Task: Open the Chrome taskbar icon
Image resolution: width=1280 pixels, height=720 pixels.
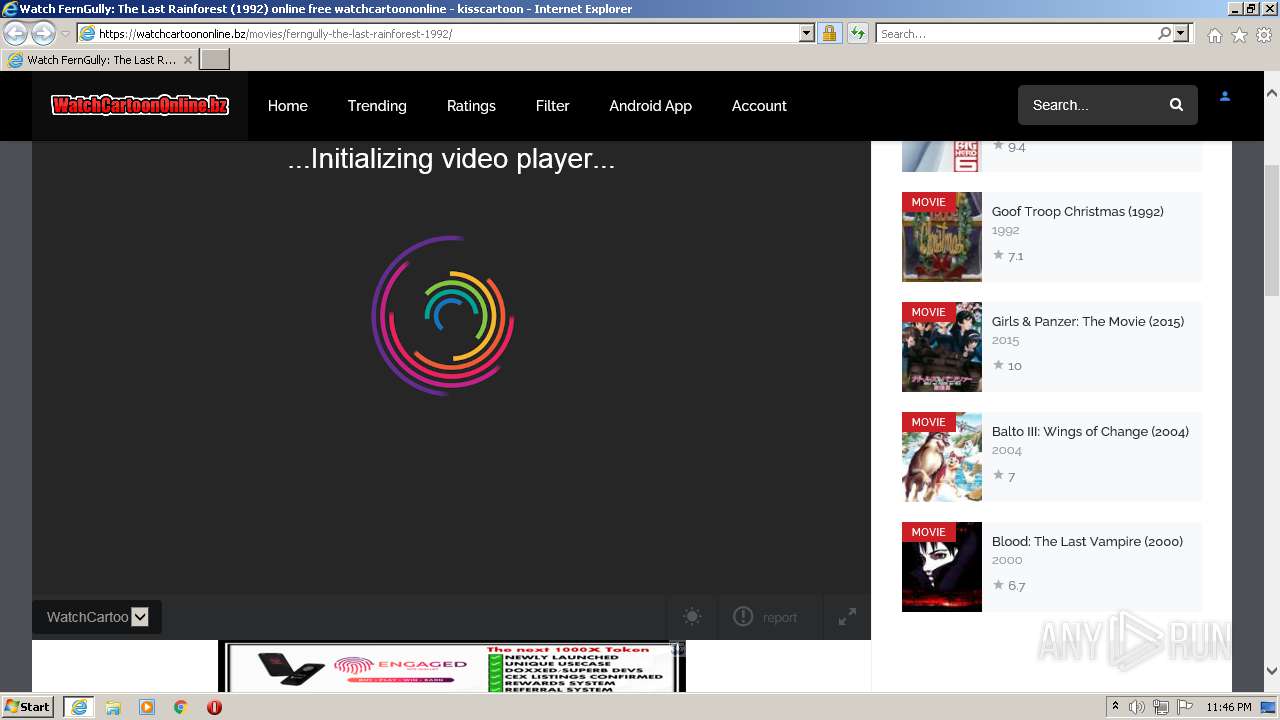Action: 180,707
